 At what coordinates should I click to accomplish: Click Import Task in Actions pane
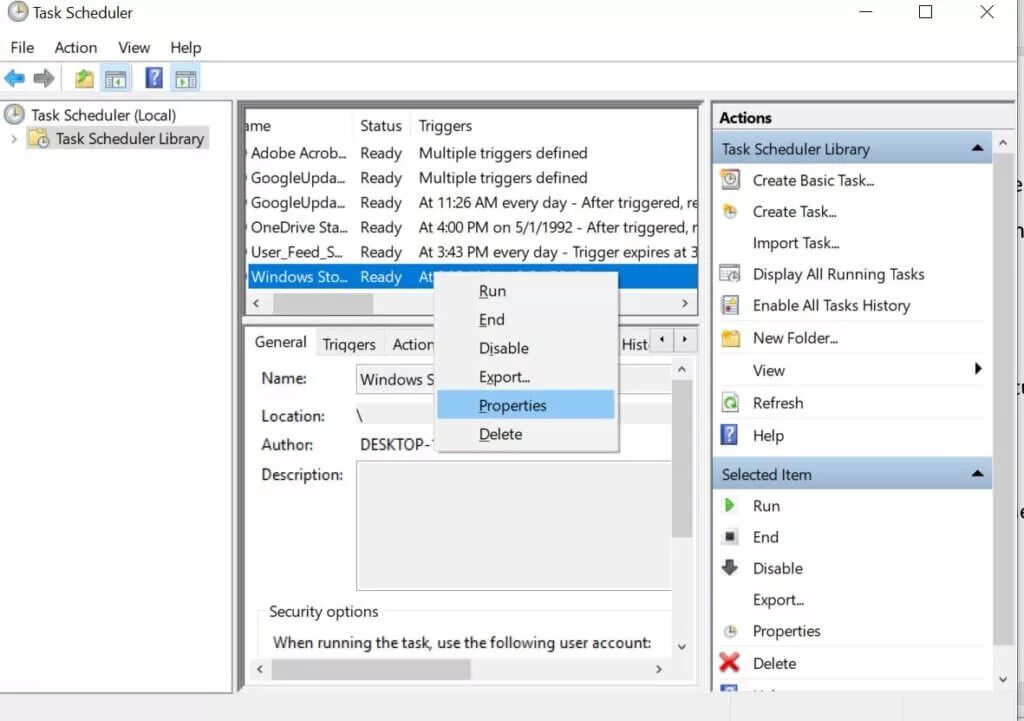click(795, 242)
